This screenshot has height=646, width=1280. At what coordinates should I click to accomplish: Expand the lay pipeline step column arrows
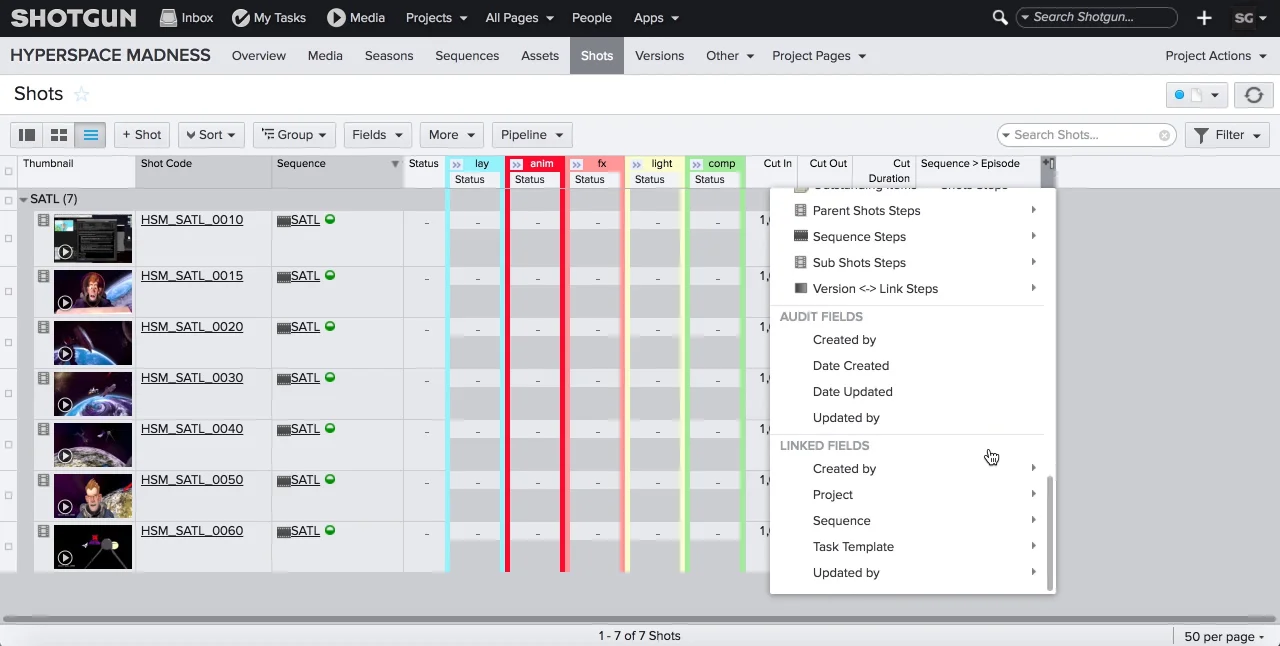[x=457, y=164]
